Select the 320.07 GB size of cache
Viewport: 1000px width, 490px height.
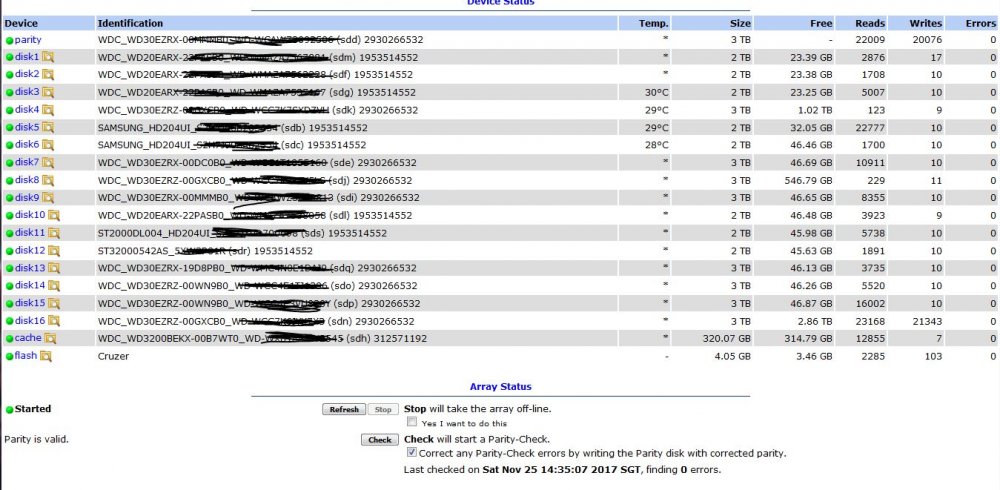pos(726,338)
